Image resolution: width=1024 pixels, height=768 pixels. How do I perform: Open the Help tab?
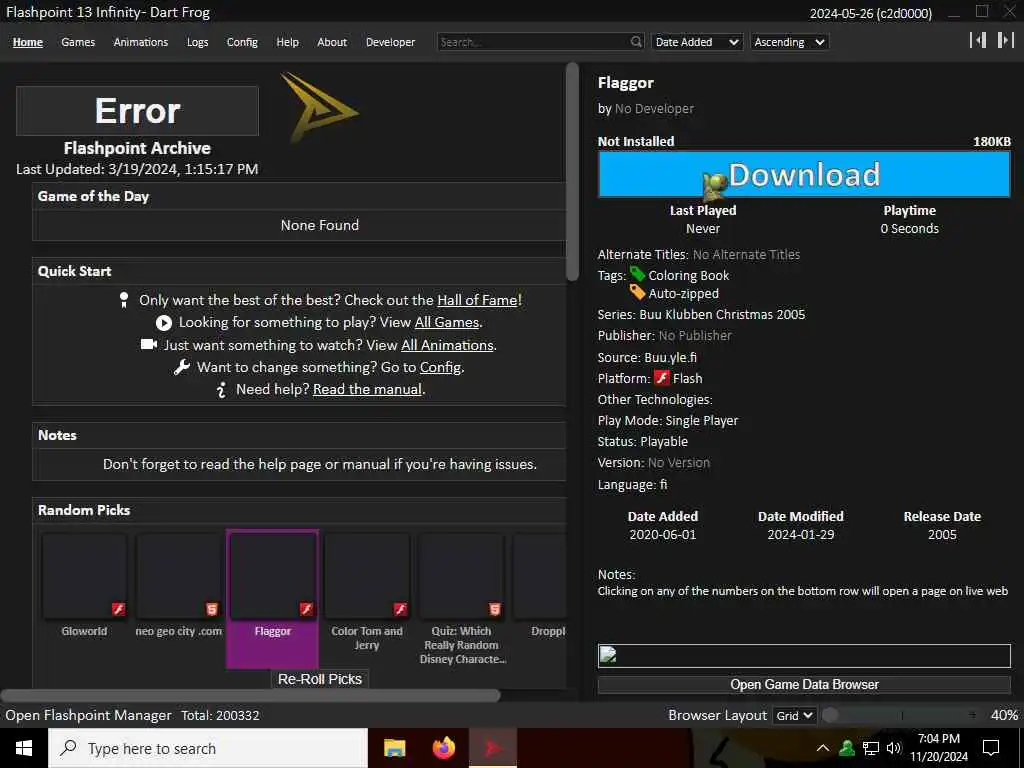point(287,42)
